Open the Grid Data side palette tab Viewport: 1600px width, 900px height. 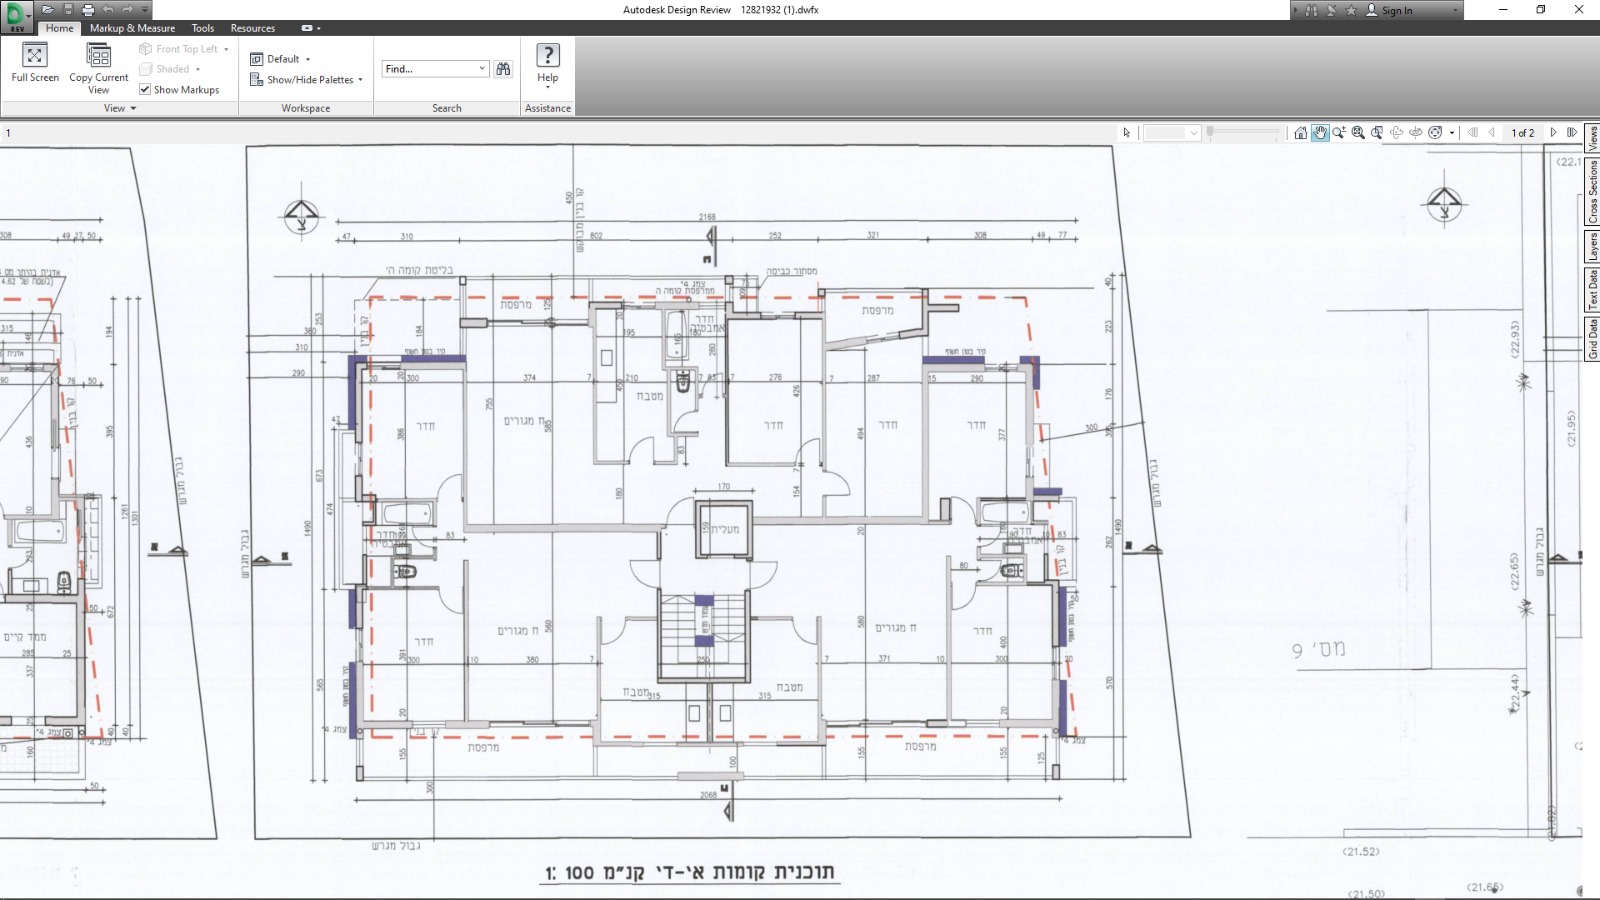pyautogui.click(x=1592, y=338)
